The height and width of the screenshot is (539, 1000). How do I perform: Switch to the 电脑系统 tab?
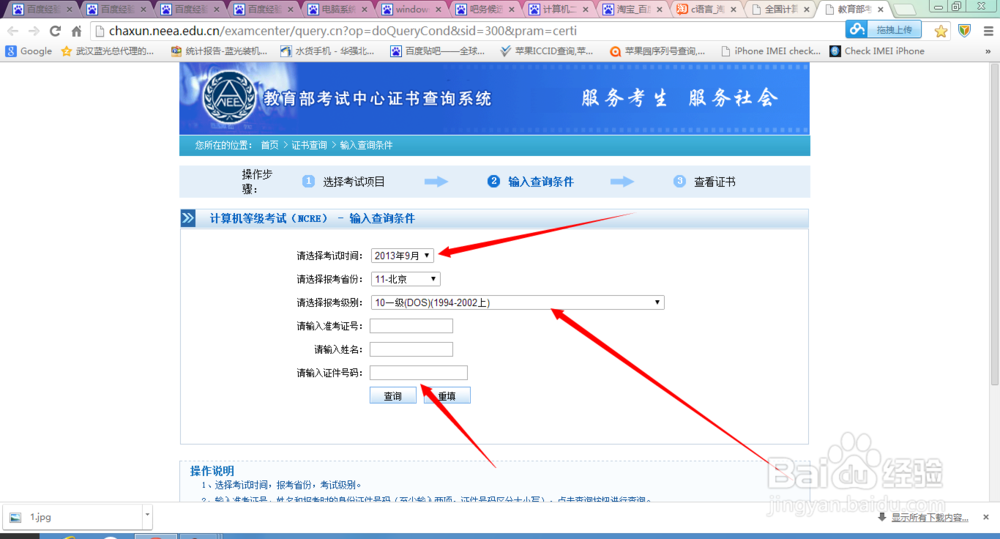pyautogui.click(x=339, y=9)
